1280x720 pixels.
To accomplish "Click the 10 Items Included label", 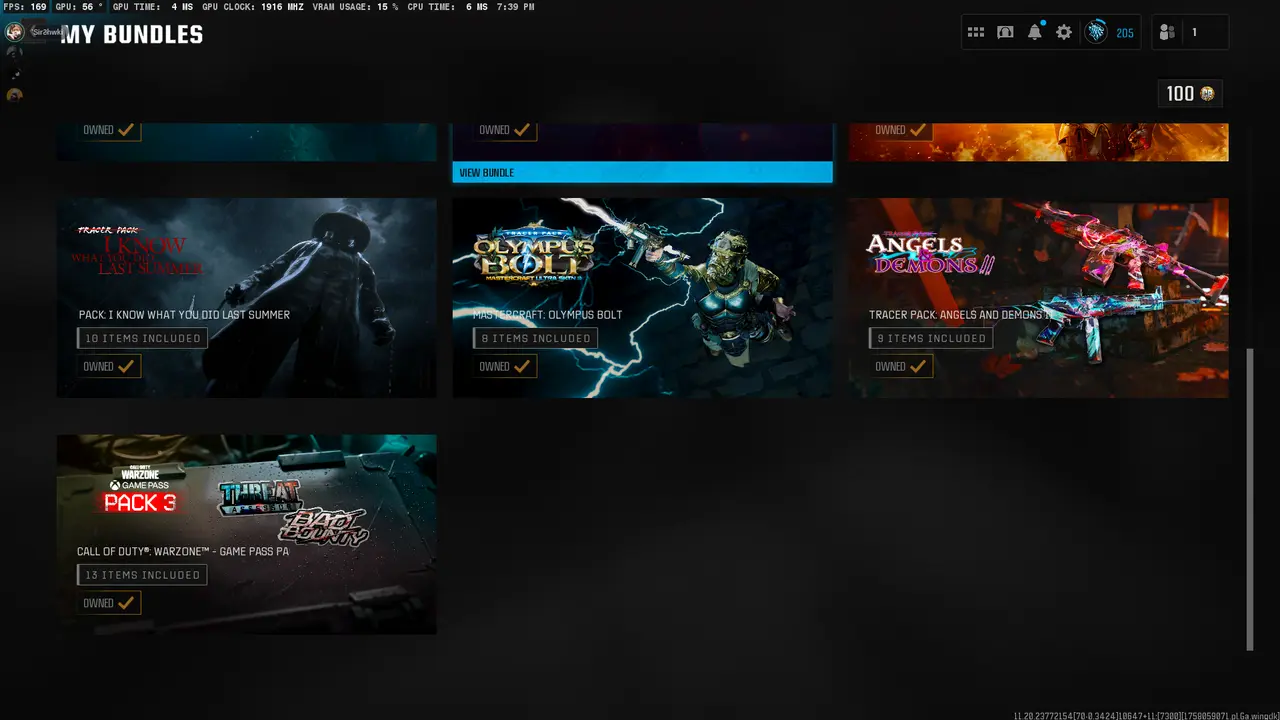I will 142,339.
